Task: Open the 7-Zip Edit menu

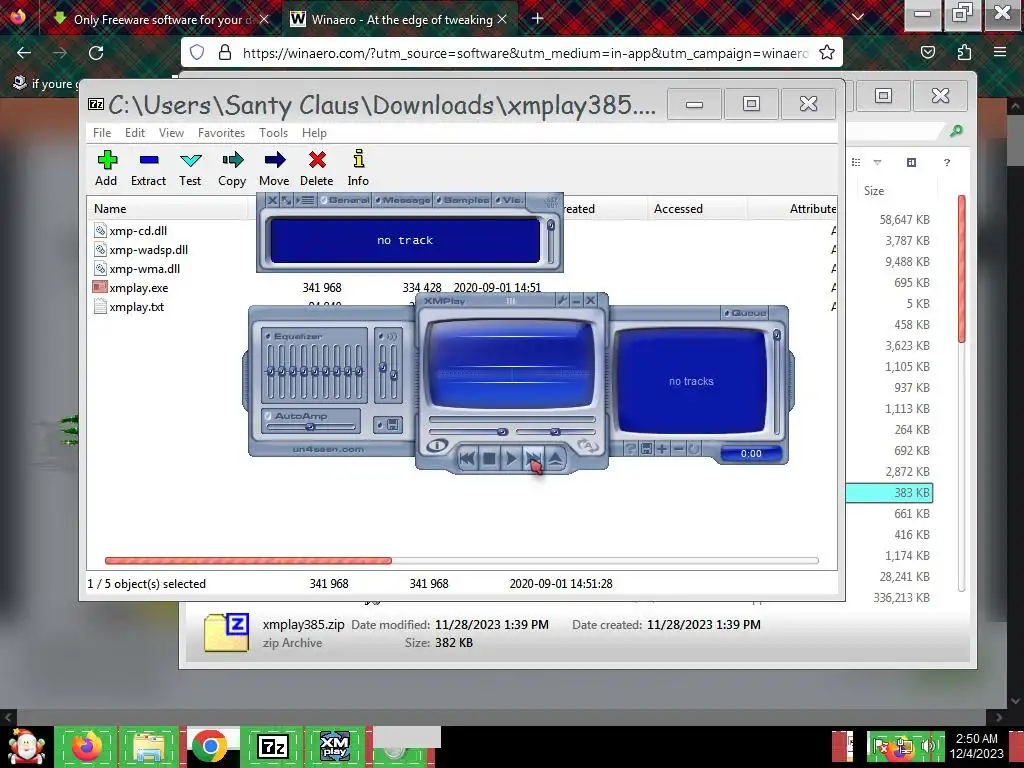Action: [135, 133]
